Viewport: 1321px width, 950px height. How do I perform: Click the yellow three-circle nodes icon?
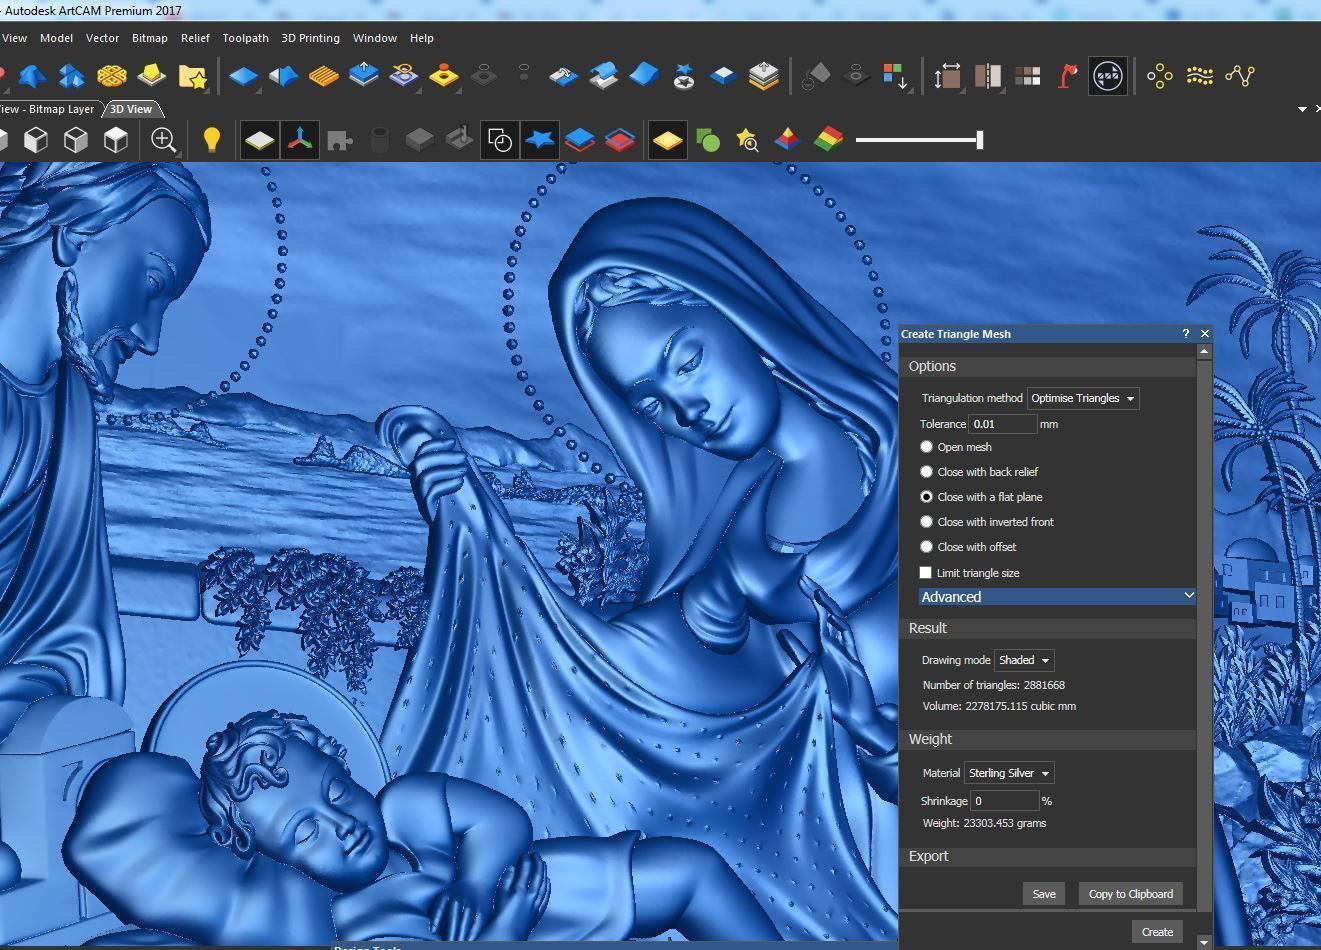coord(1160,76)
